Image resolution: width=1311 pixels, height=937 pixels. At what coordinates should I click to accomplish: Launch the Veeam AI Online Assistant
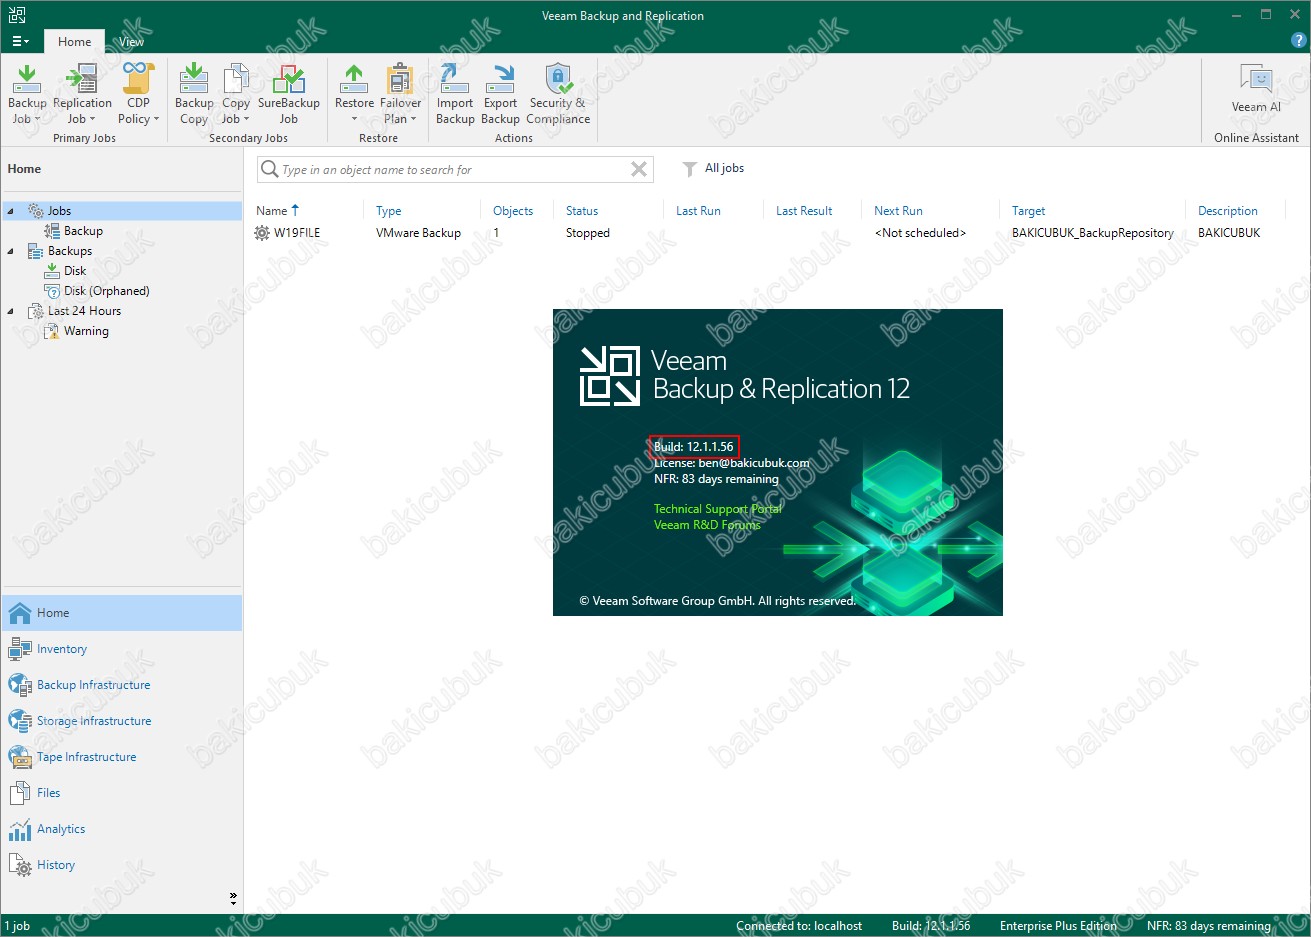[x=1256, y=90]
